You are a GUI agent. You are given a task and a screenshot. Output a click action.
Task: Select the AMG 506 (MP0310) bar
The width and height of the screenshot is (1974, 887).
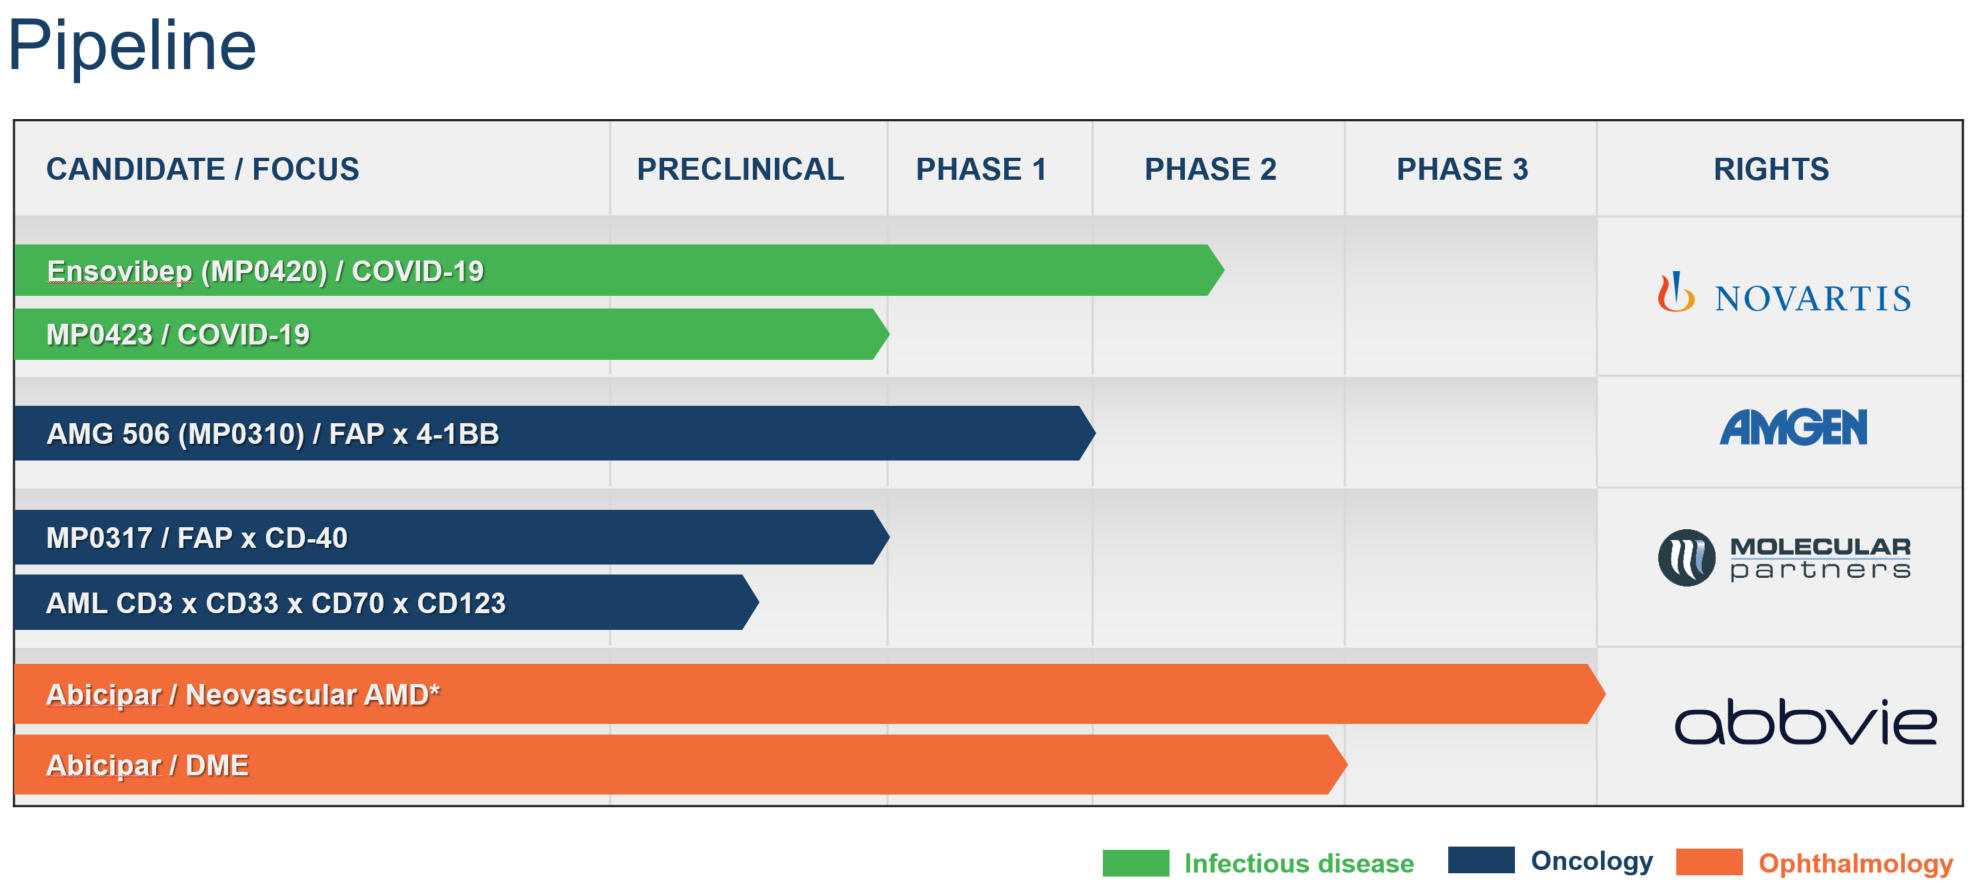click(550, 434)
